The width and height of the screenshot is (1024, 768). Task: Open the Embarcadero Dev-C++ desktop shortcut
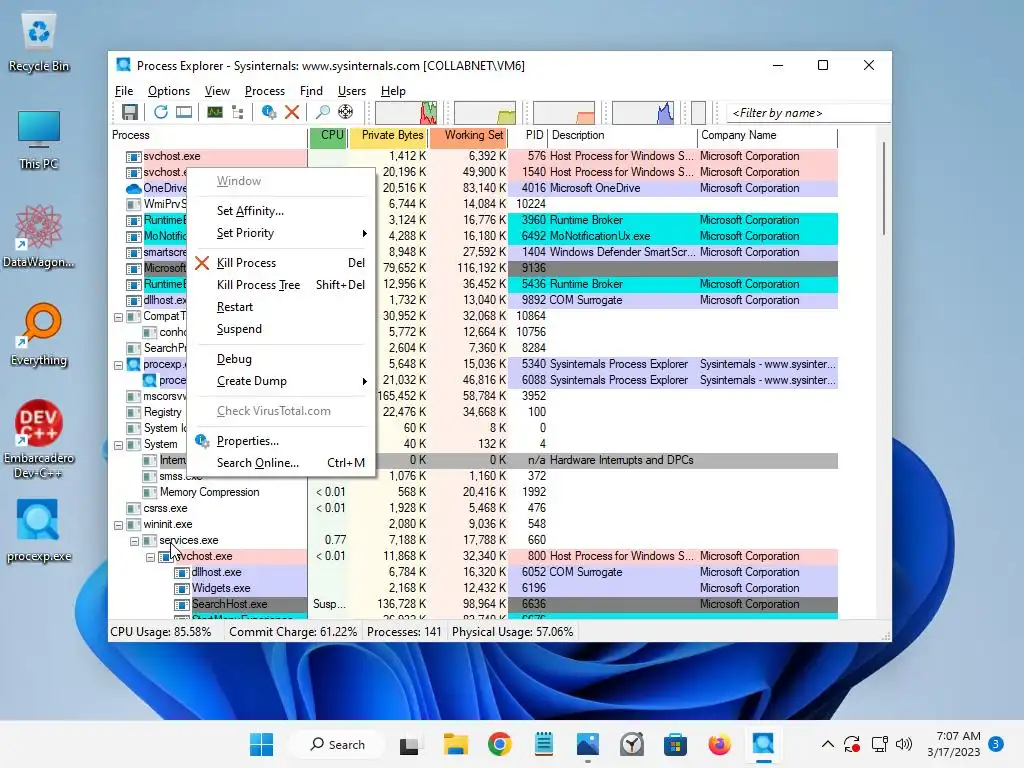tap(39, 439)
